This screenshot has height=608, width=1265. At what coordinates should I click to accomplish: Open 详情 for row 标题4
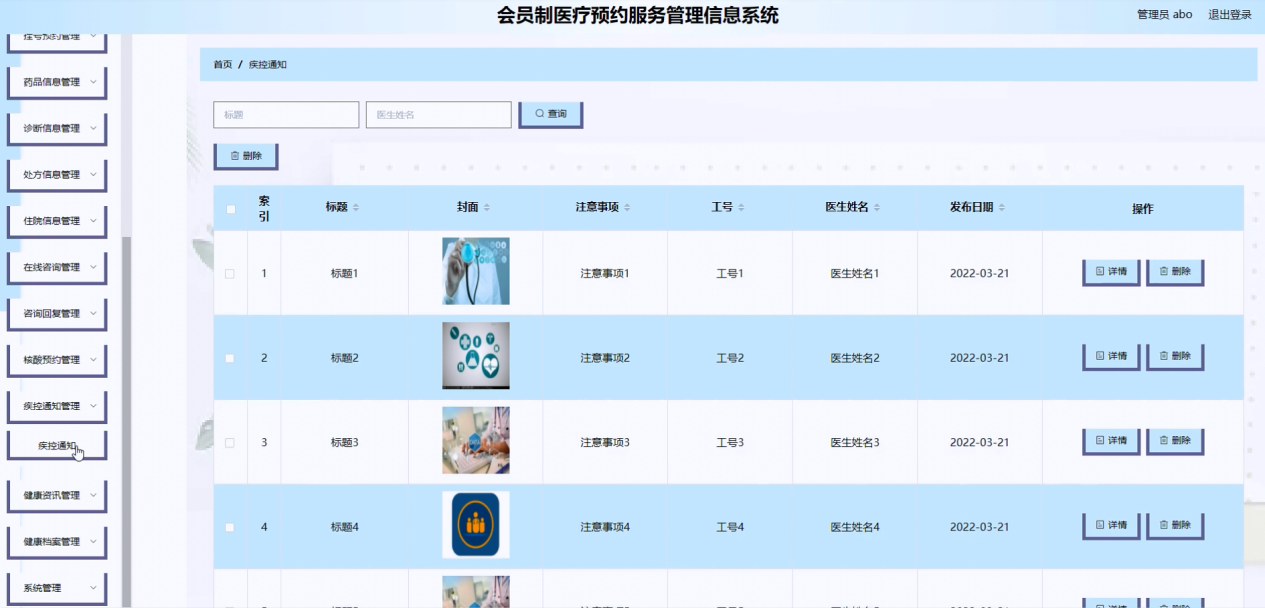tap(1111, 526)
